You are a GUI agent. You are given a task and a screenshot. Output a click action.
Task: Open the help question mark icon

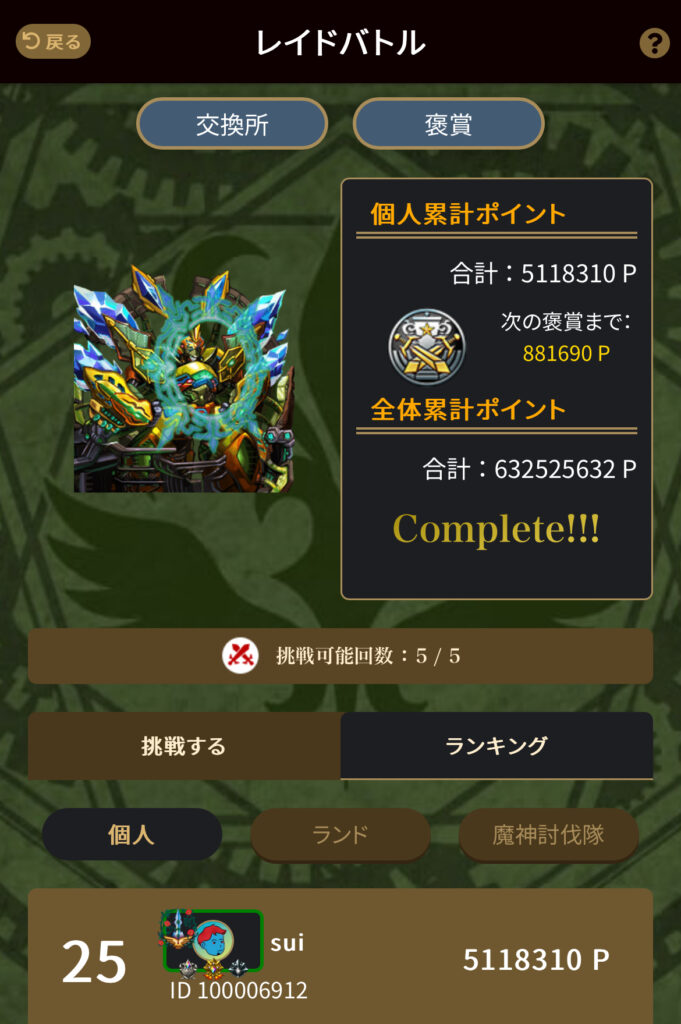coord(654,43)
